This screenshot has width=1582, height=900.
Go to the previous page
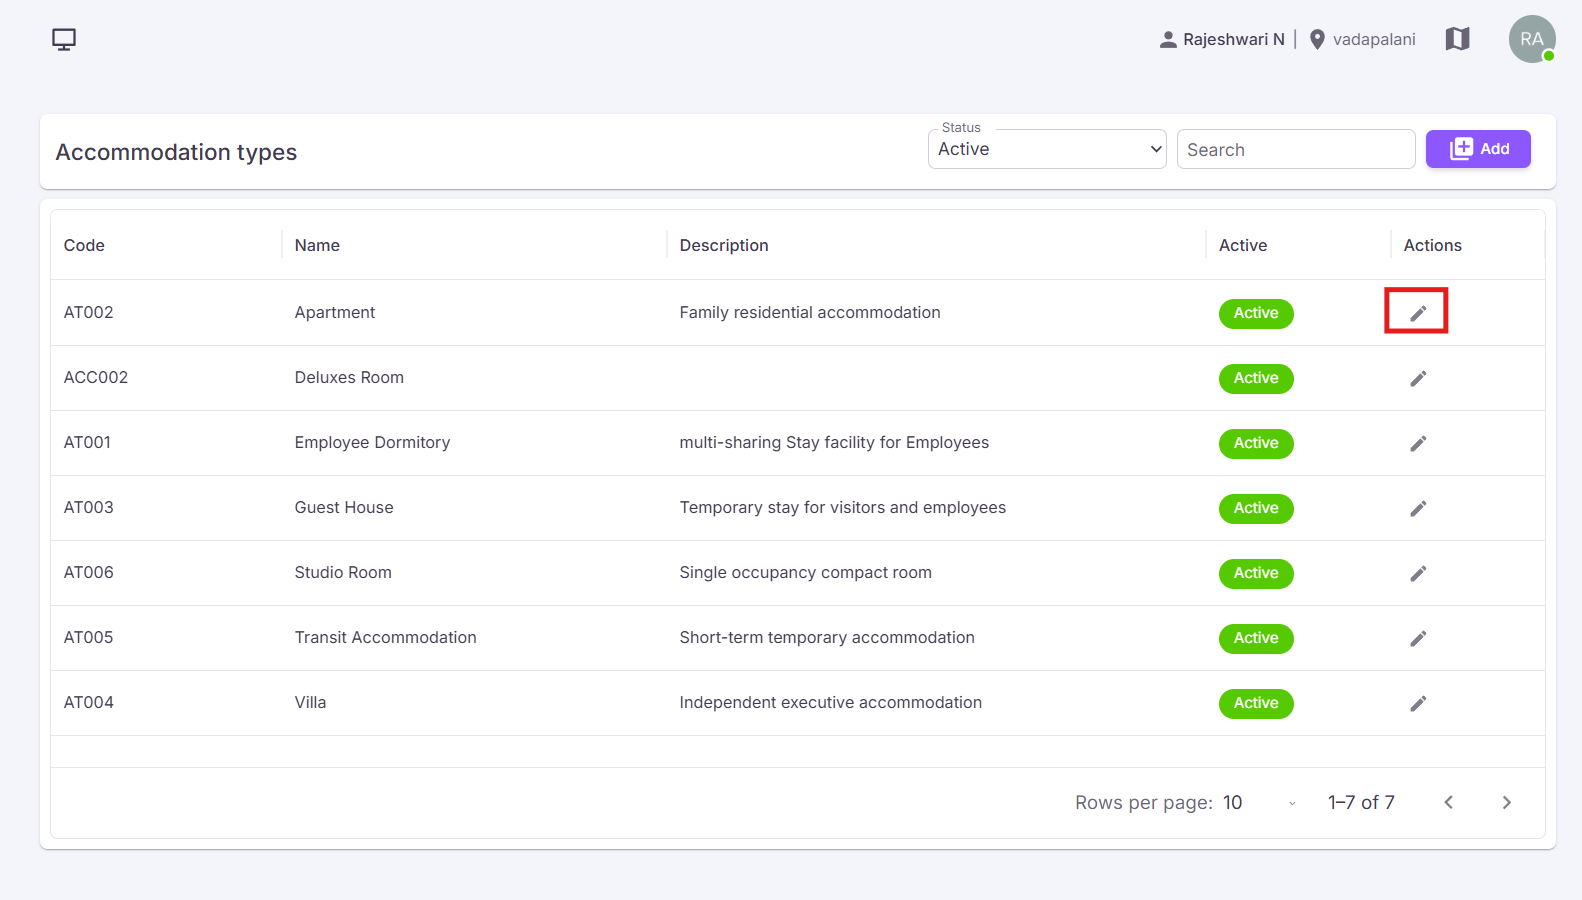click(x=1449, y=803)
